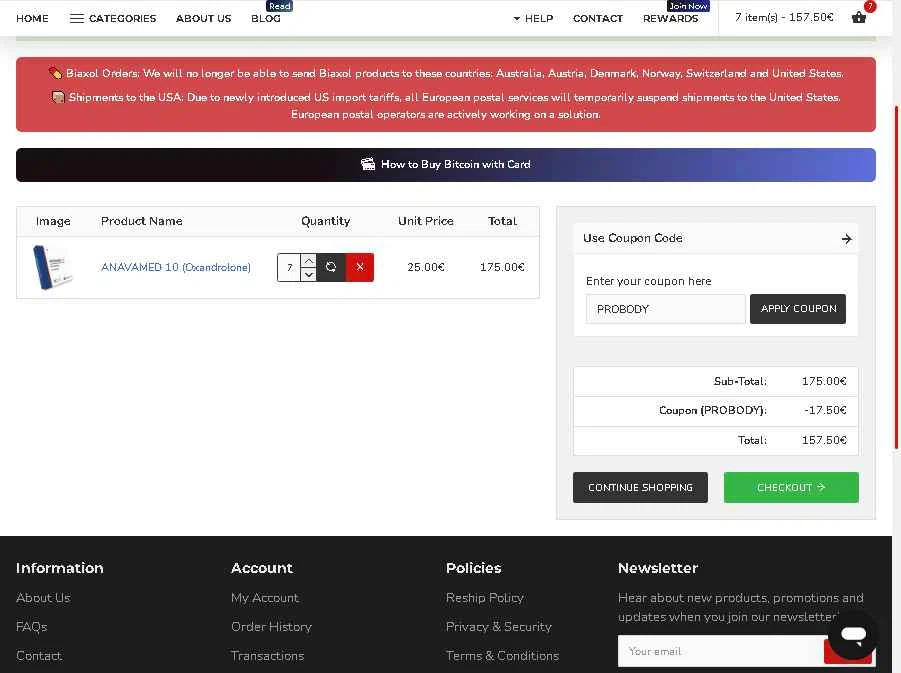Click the video icon in Bitcoin banner
This screenshot has height=673, width=901.
[x=368, y=164]
